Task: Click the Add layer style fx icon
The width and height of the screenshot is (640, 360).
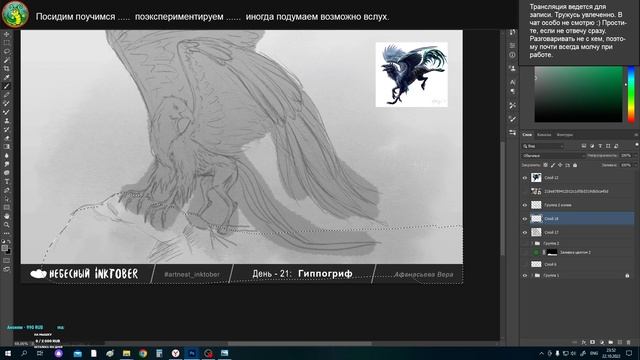Action: (x=584, y=342)
